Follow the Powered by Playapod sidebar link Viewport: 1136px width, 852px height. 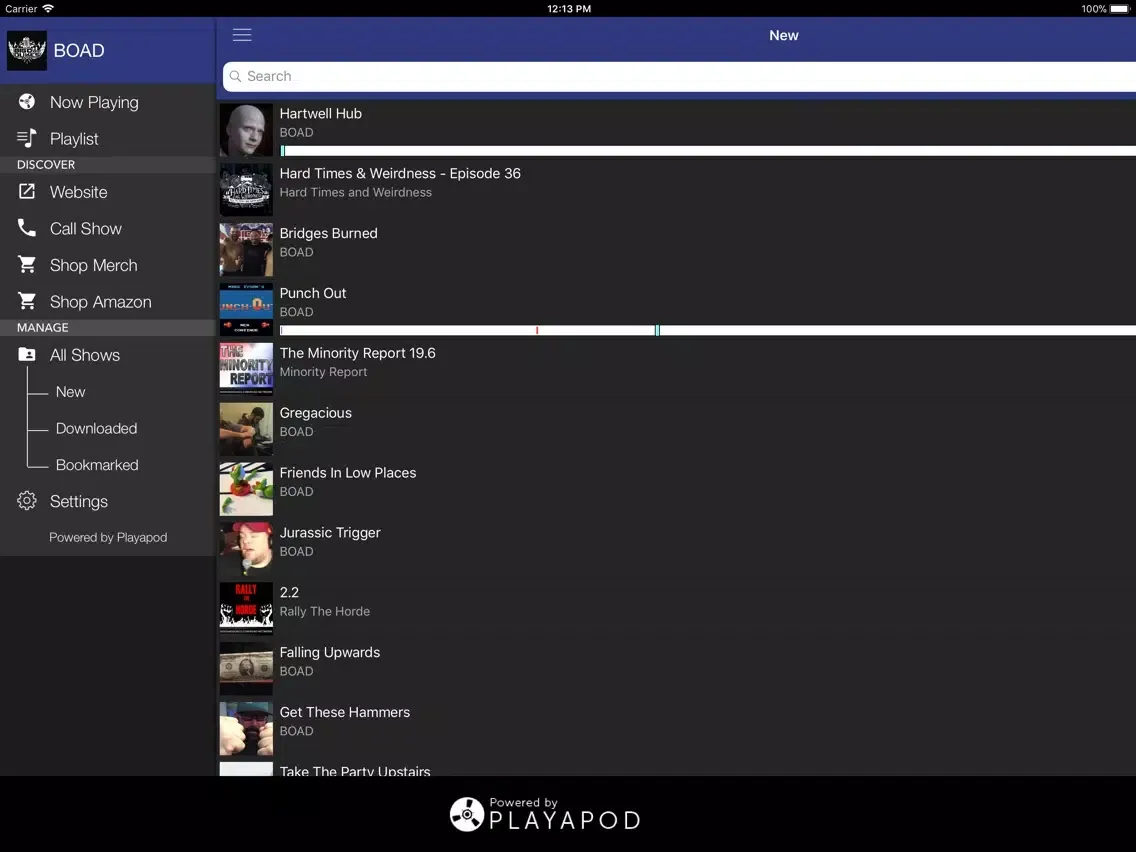(x=108, y=538)
